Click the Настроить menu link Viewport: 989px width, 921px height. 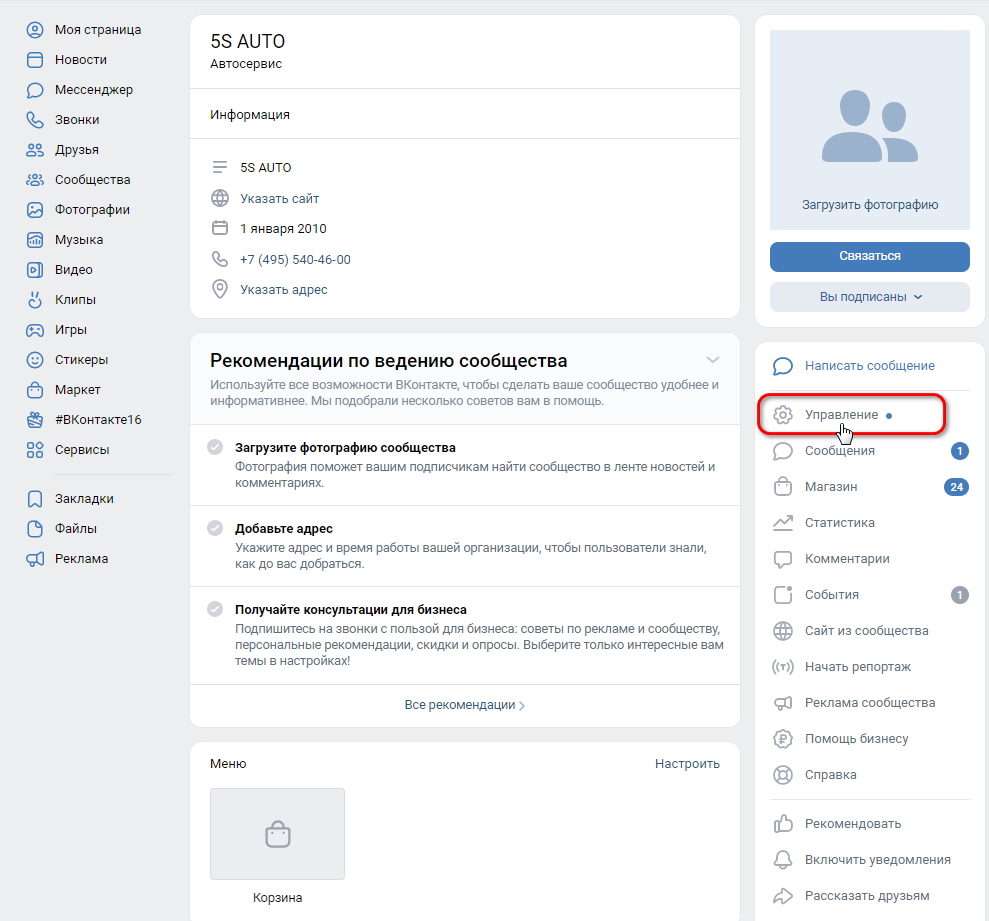point(687,764)
